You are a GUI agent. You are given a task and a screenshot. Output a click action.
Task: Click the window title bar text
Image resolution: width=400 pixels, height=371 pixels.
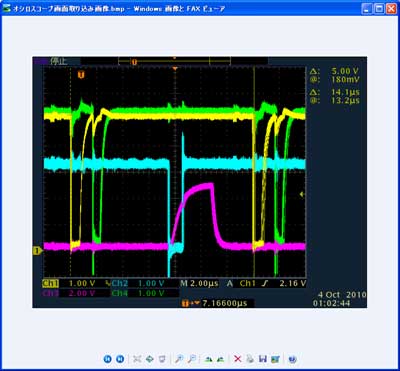point(119,9)
